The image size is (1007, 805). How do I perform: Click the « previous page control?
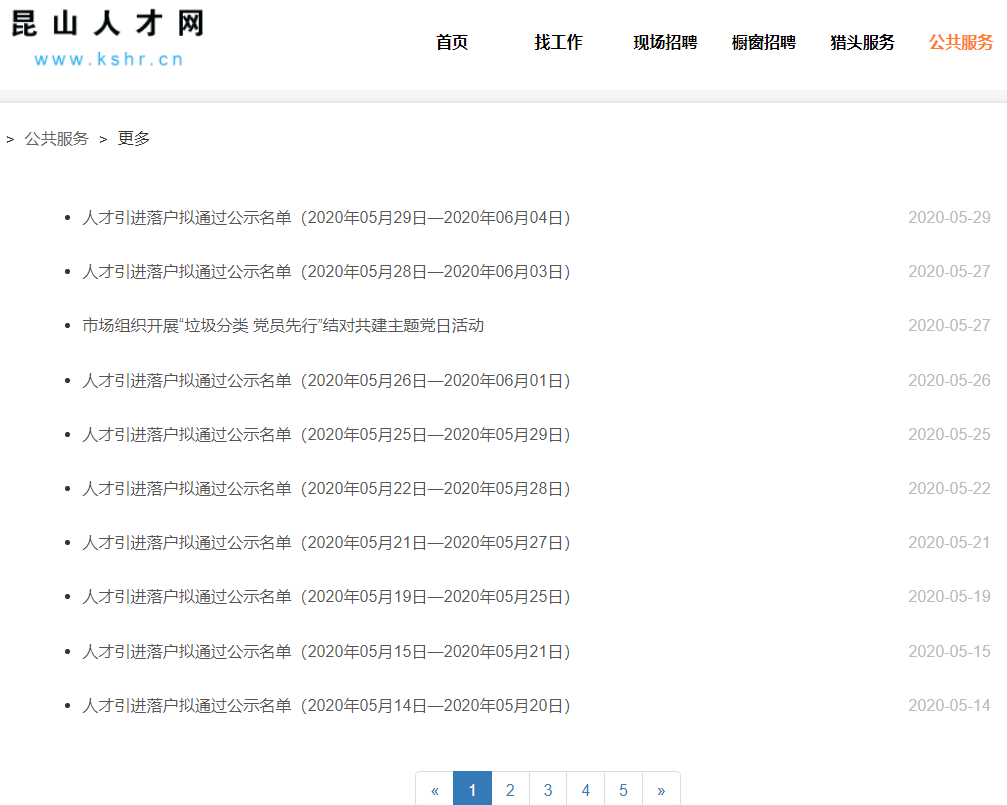pos(434,789)
